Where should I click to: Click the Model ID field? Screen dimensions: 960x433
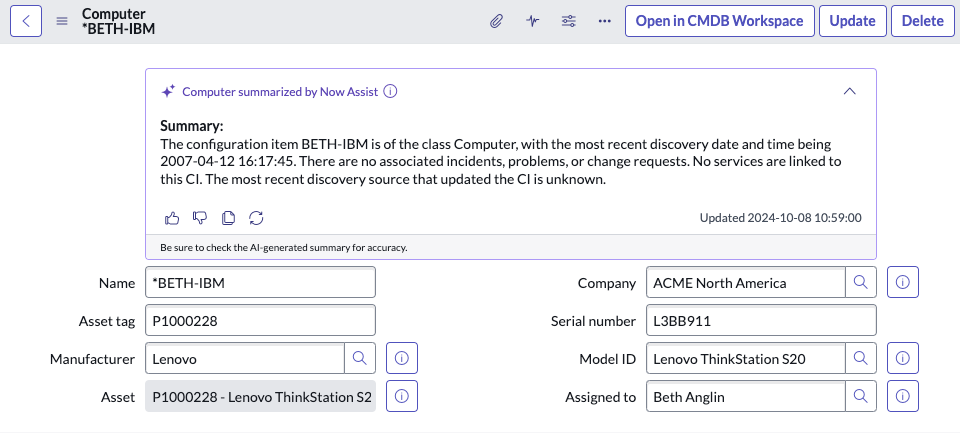(746, 358)
